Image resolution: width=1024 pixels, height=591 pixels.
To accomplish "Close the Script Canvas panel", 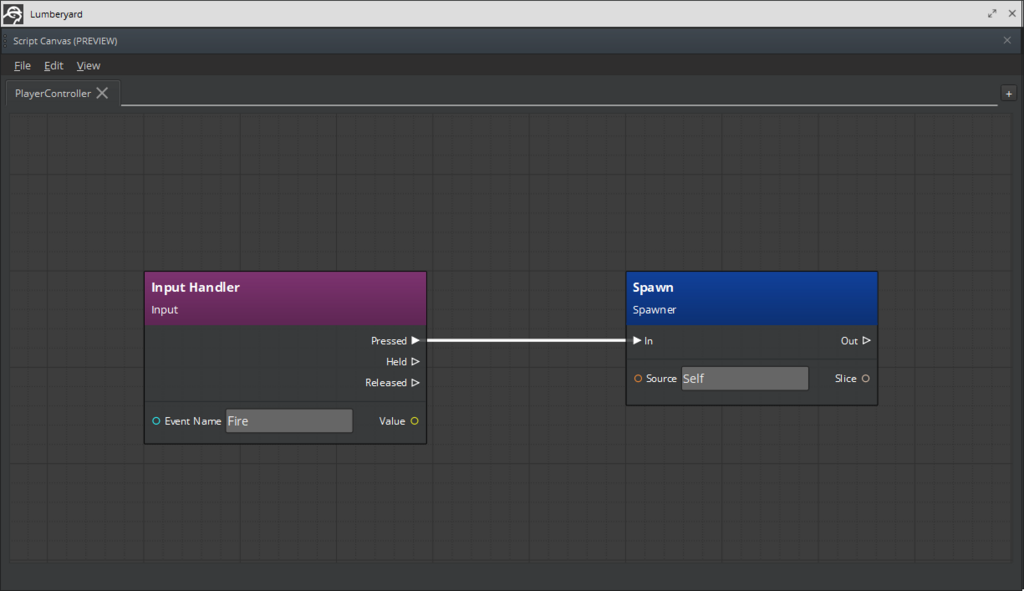I will [1007, 40].
